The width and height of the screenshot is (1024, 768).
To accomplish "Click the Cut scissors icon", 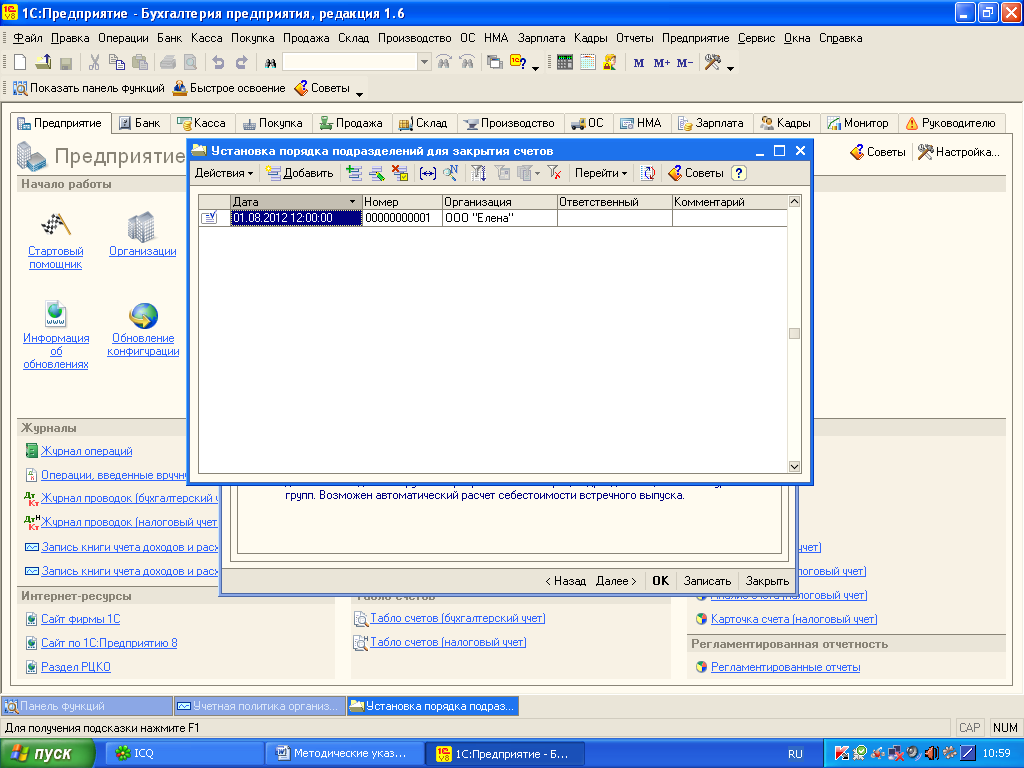I will click(94, 63).
